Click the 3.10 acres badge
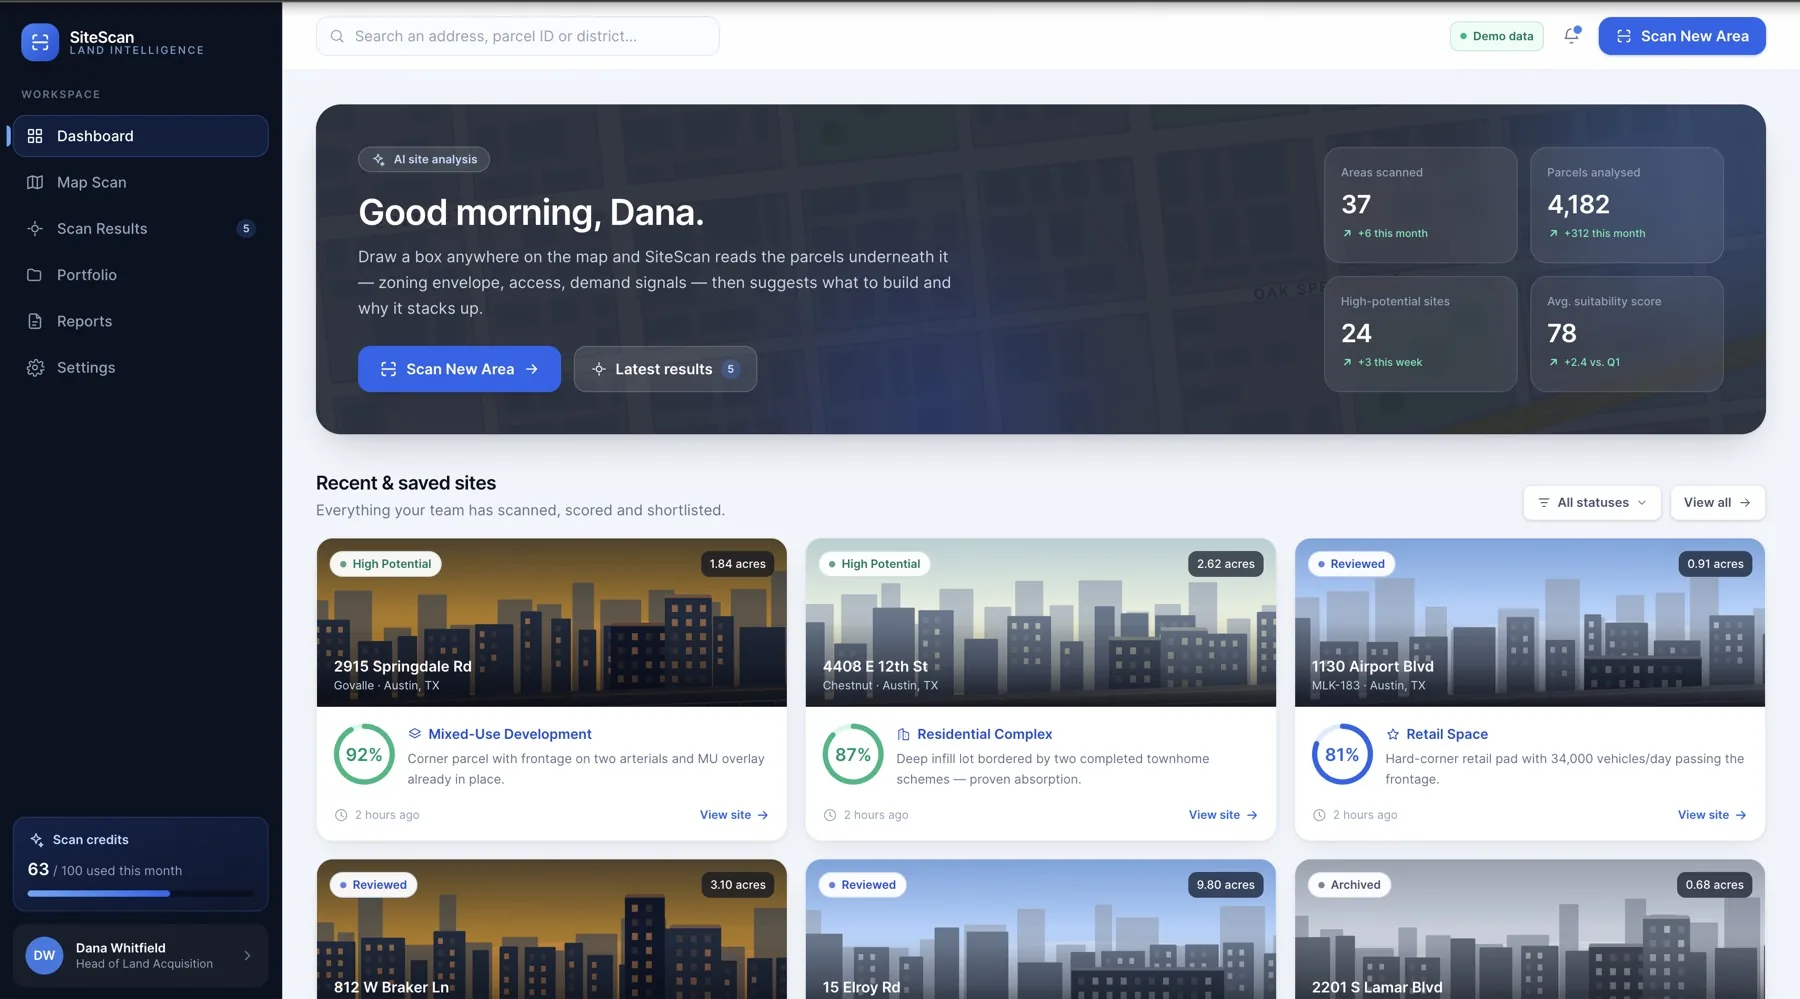The width and height of the screenshot is (1800, 999). [737, 885]
